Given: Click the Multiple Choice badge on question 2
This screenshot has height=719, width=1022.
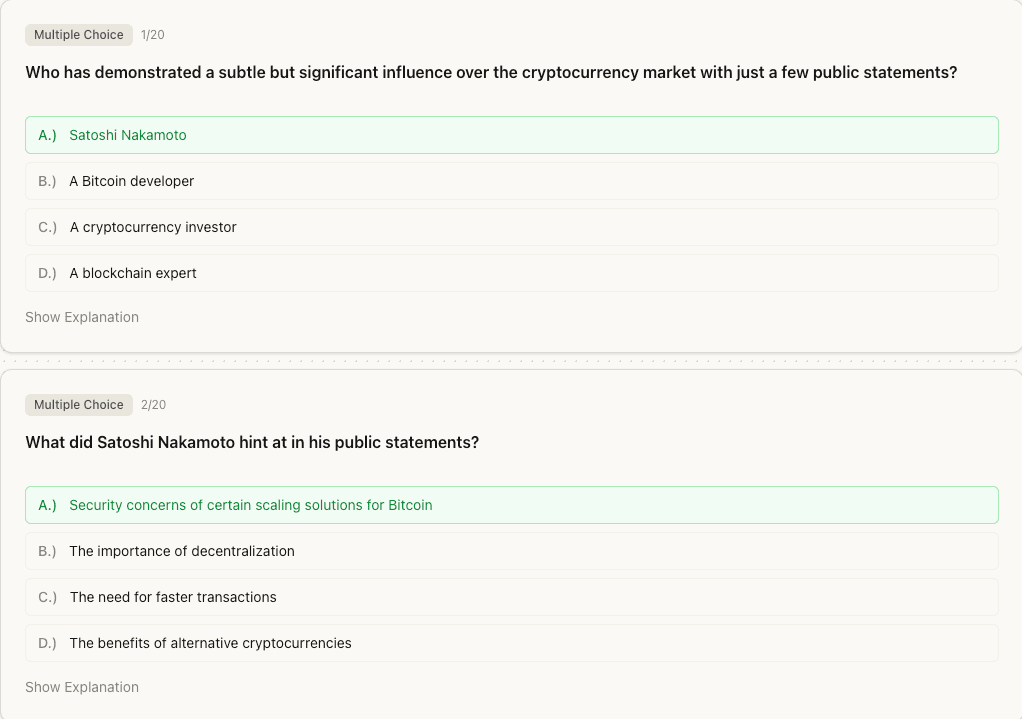Looking at the screenshot, I should pos(79,404).
